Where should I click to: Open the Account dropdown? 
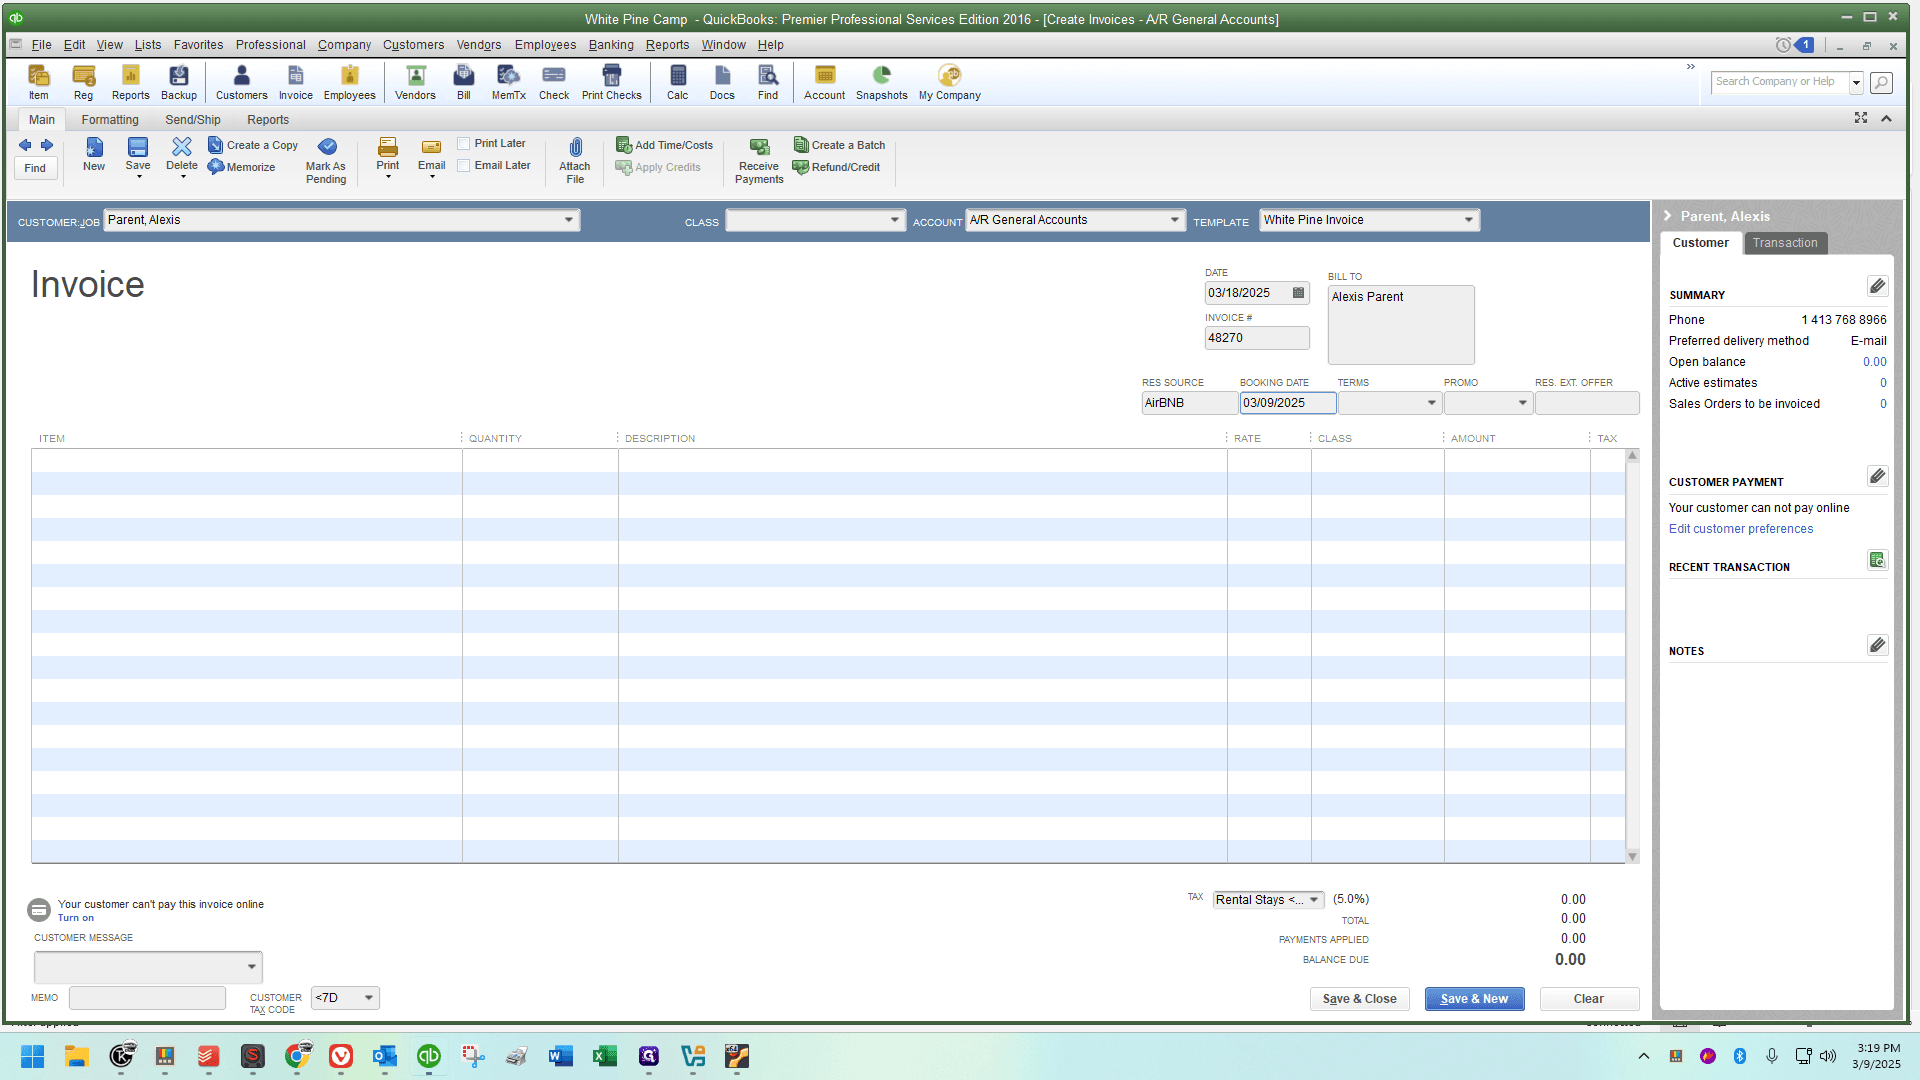tap(1174, 220)
